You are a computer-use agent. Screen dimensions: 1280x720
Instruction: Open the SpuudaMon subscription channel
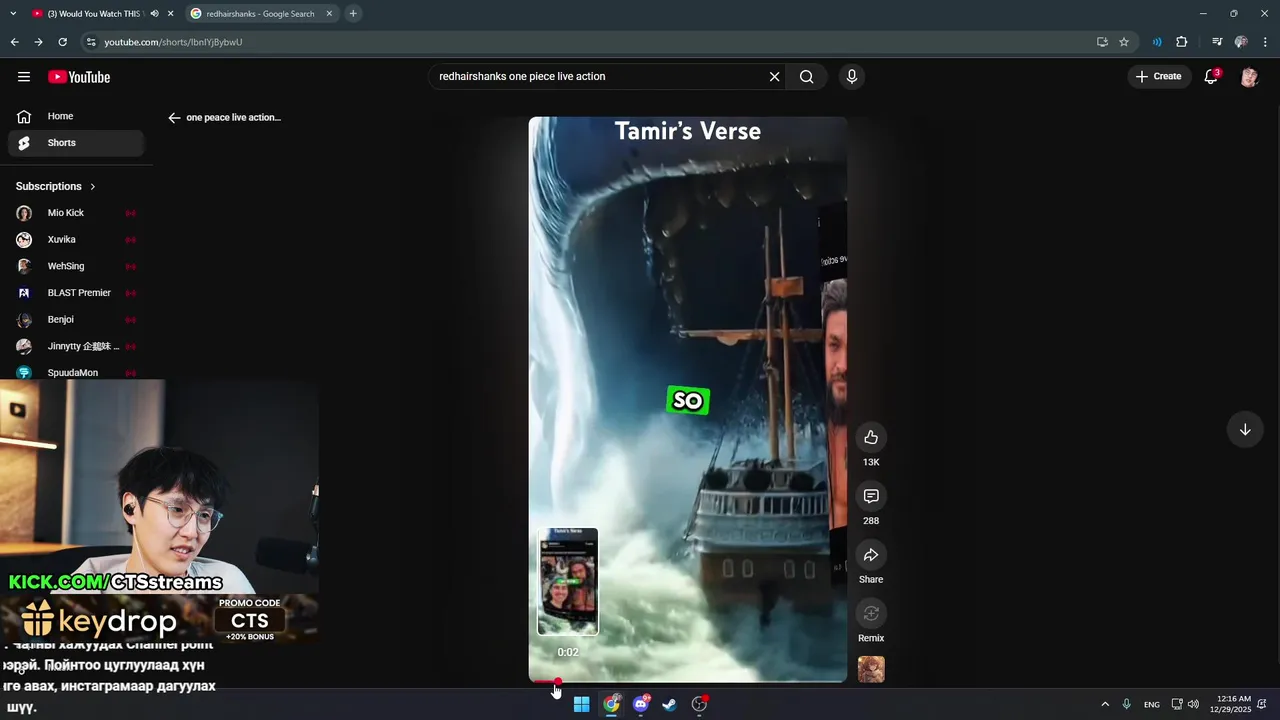tap(75, 372)
